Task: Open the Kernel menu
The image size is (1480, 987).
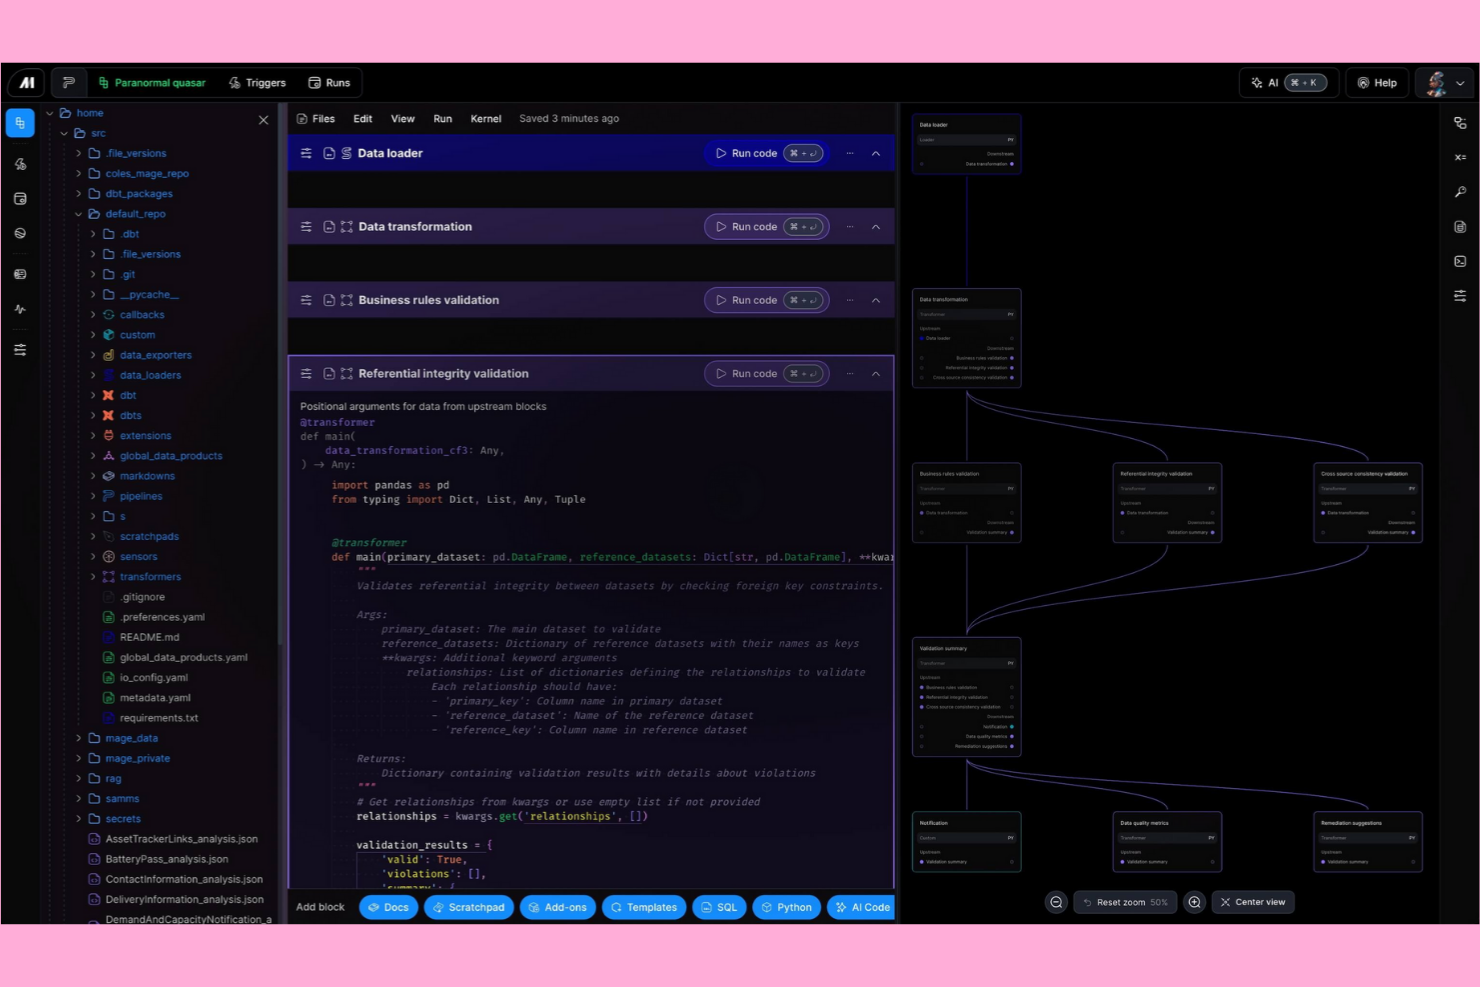Action: click(x=485, y=118)
